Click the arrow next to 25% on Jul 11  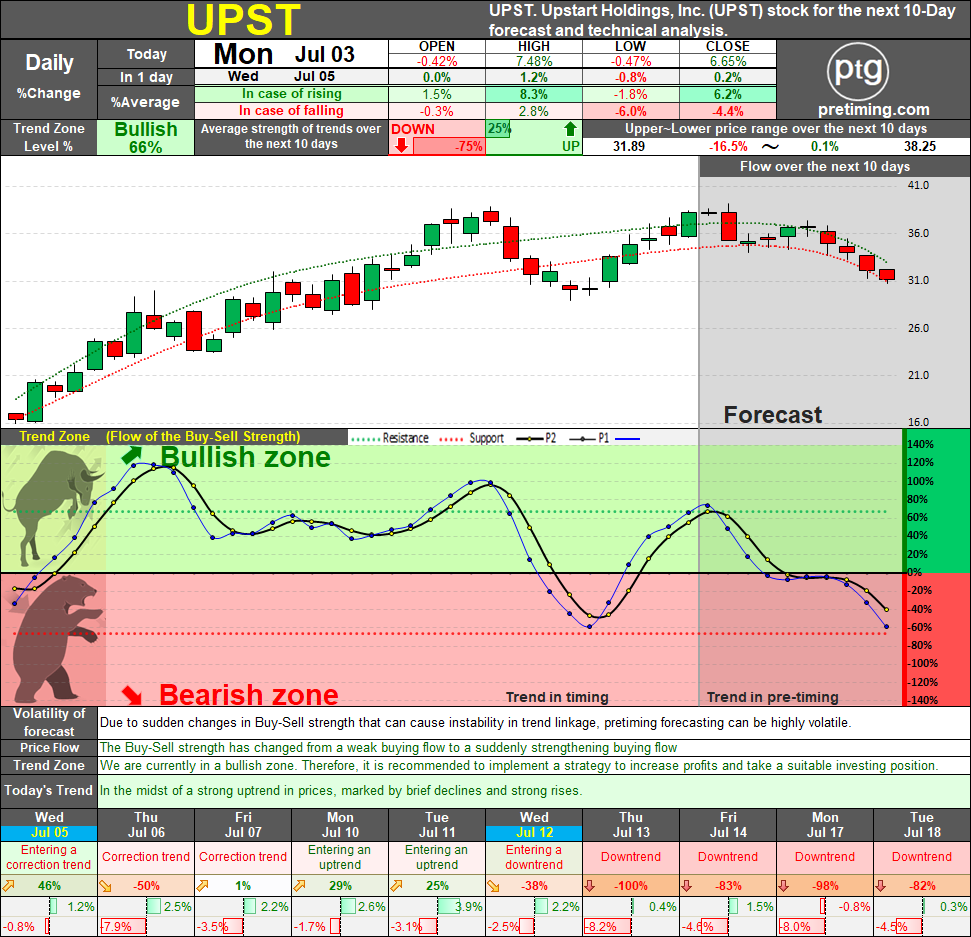[397, 886]
